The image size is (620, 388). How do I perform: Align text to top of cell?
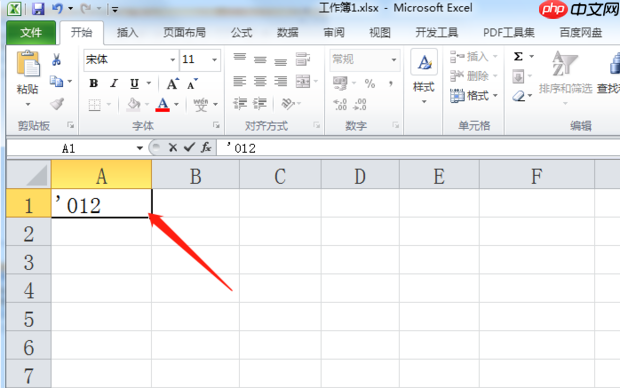click(240, 58)
